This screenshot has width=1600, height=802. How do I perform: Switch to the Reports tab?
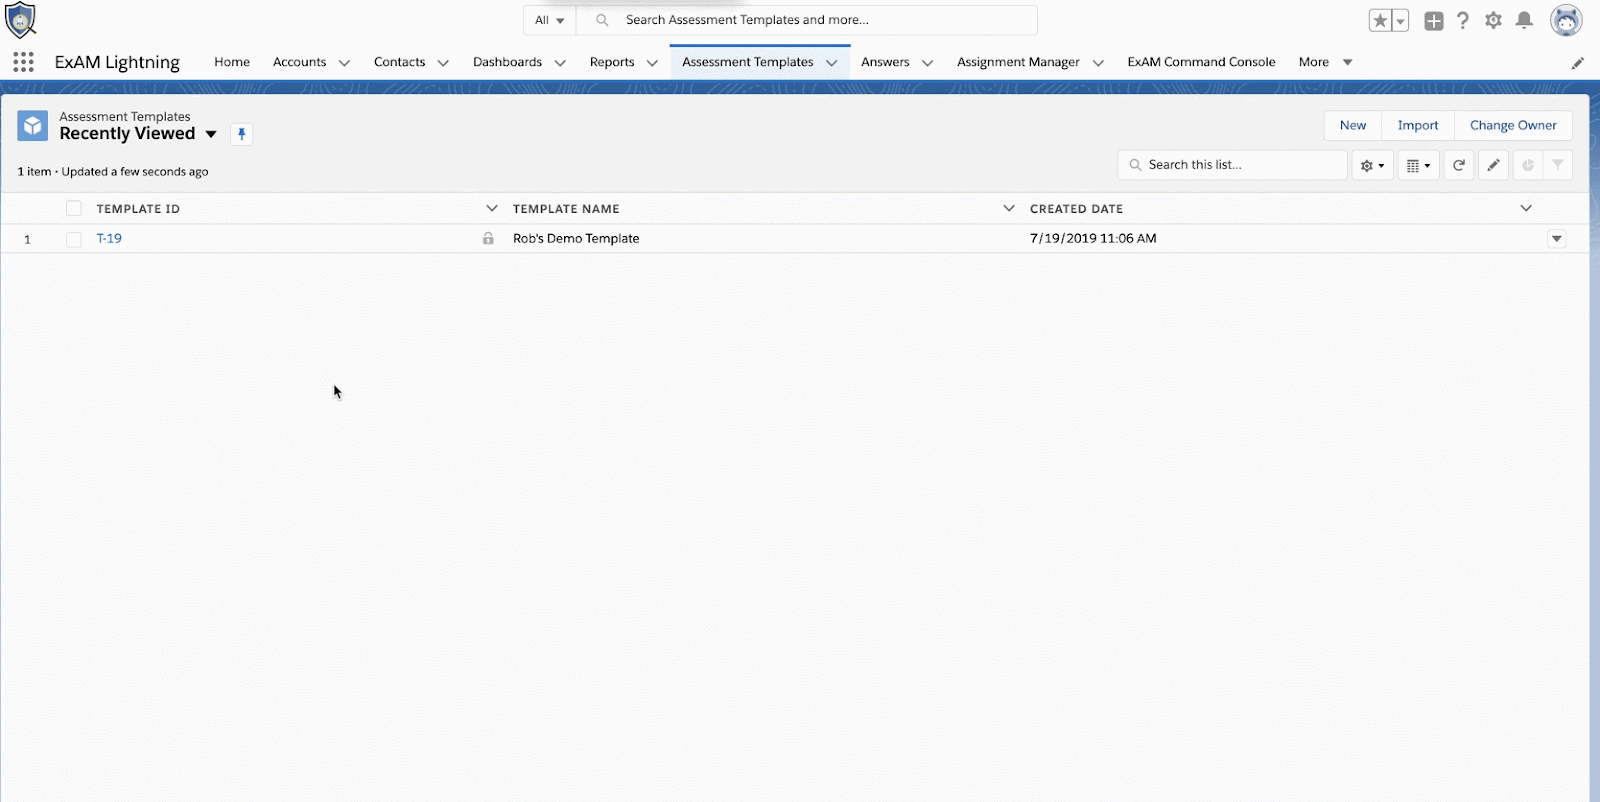612,62
